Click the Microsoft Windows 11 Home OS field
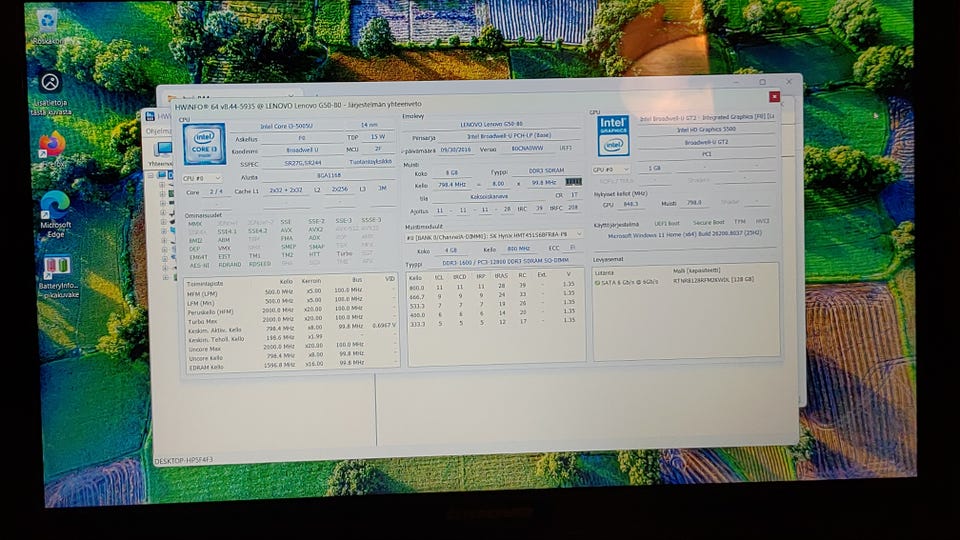This screenshot has height=540, width=960. [x=684, y=234]
